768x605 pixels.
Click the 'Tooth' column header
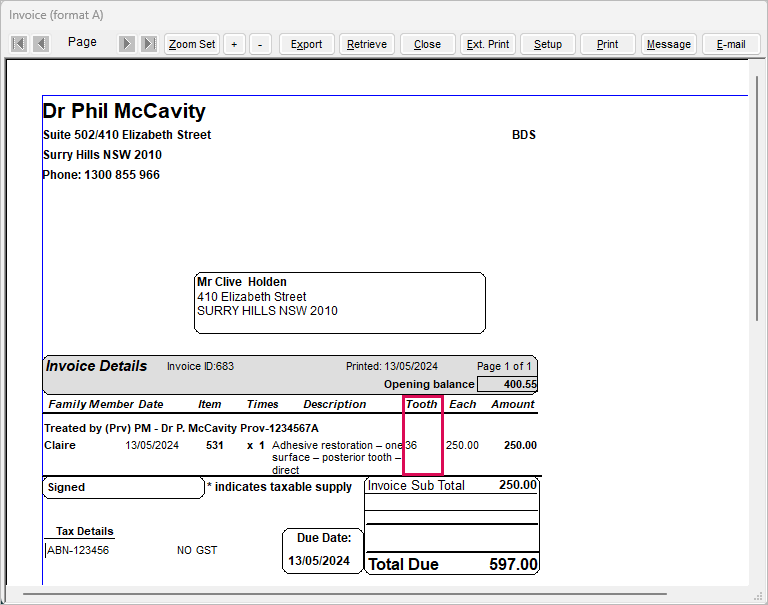tap(422, 404)
